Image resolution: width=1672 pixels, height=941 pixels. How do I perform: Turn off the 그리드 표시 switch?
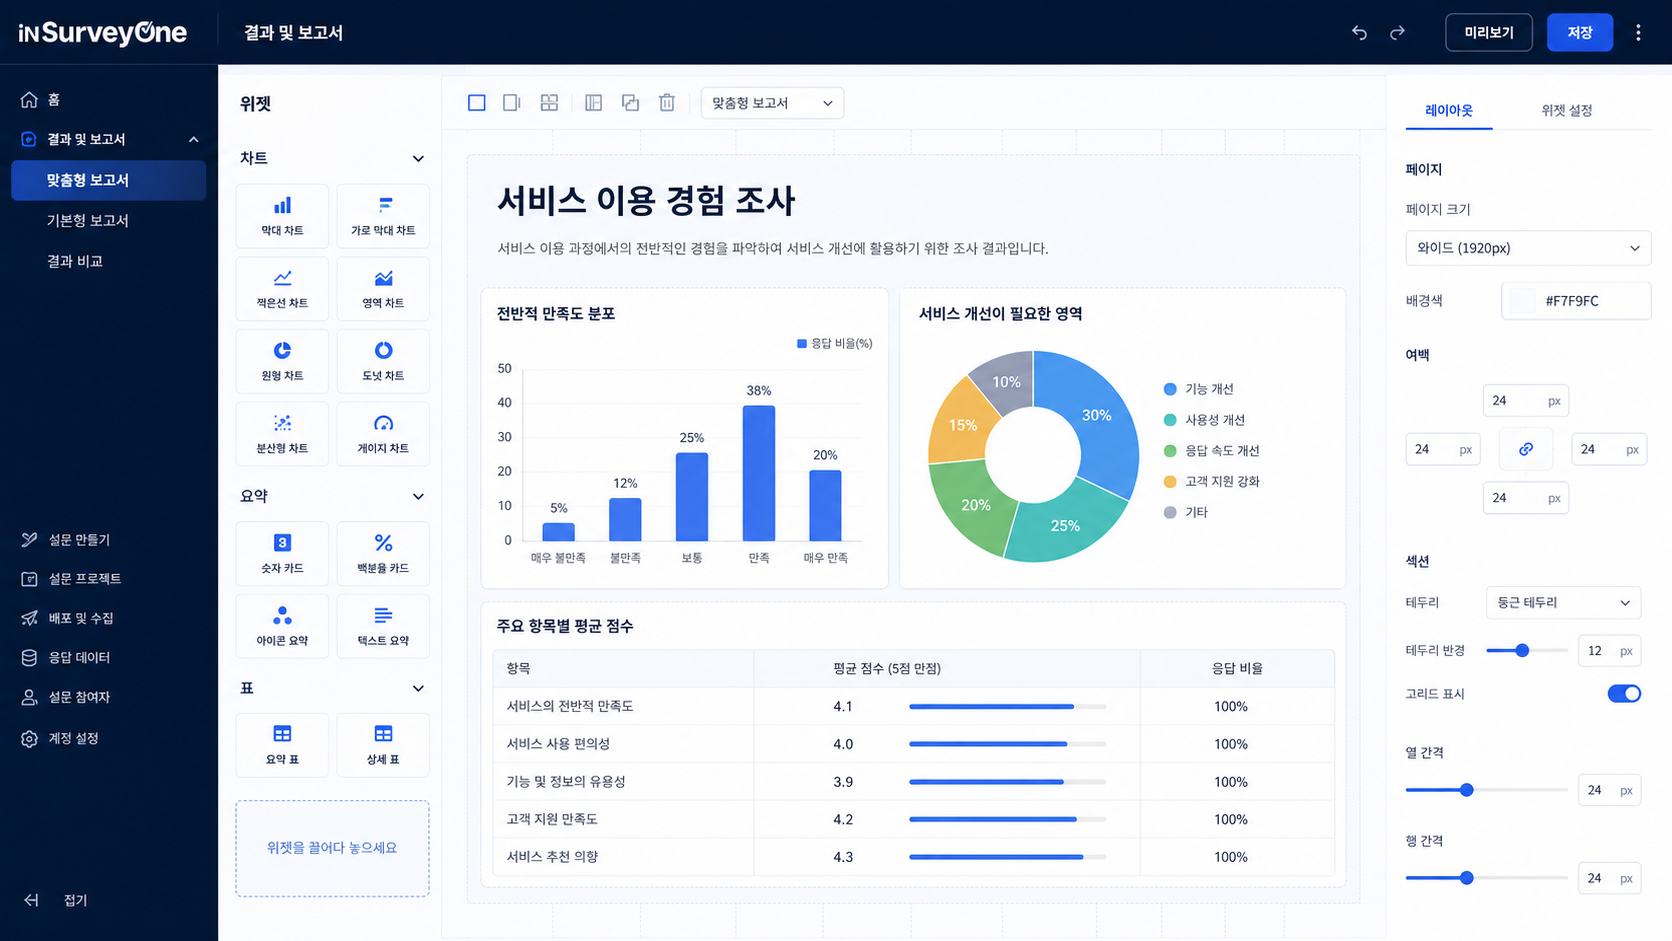(1624, 693)
